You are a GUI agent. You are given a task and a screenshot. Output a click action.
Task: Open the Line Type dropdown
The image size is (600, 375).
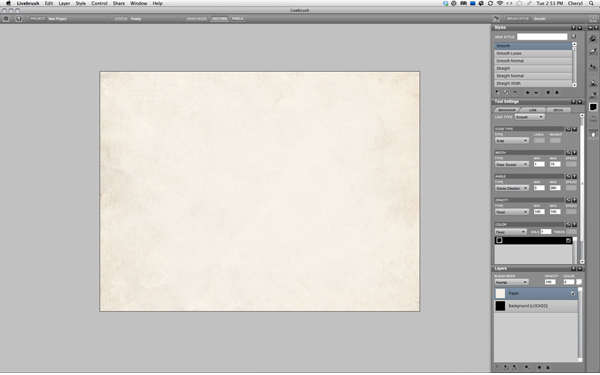click(x=529, y=117)
